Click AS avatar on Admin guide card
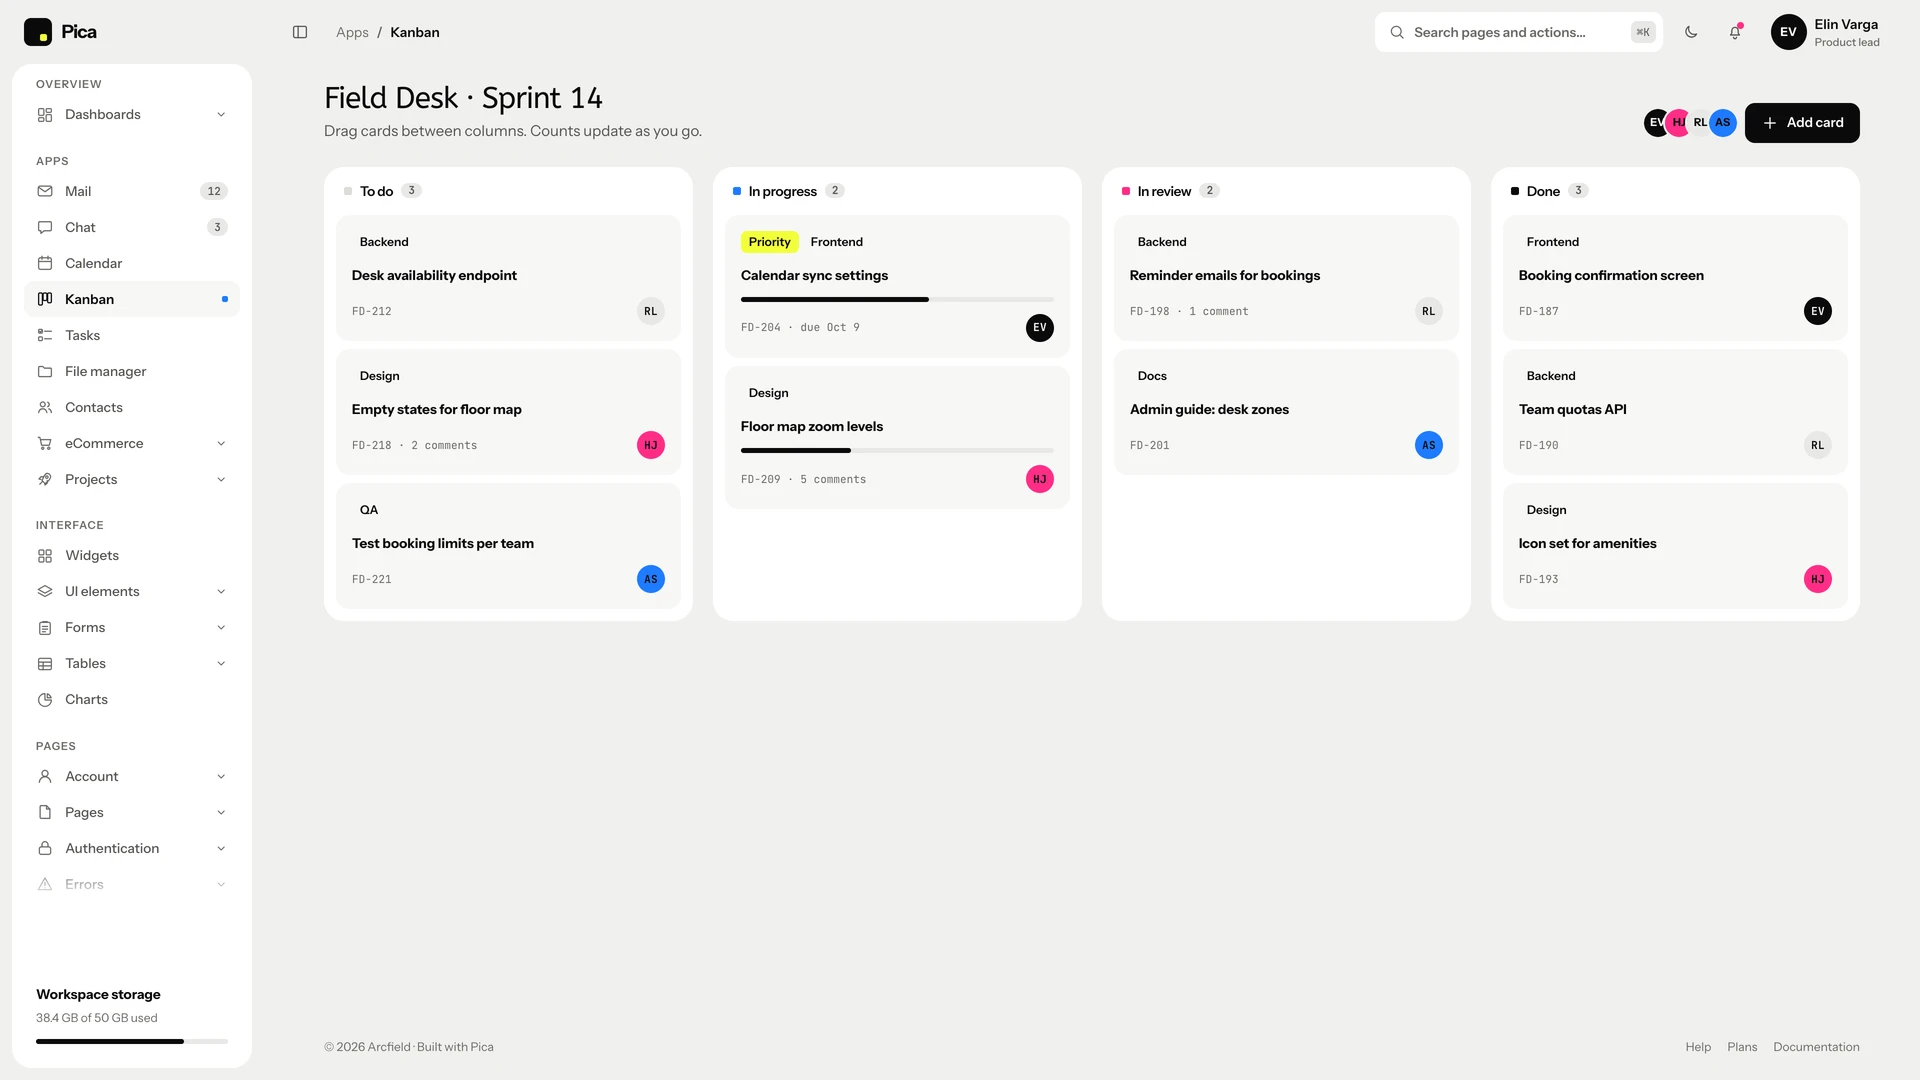Screen dimensions: 1920x1080 point(1429,445)
